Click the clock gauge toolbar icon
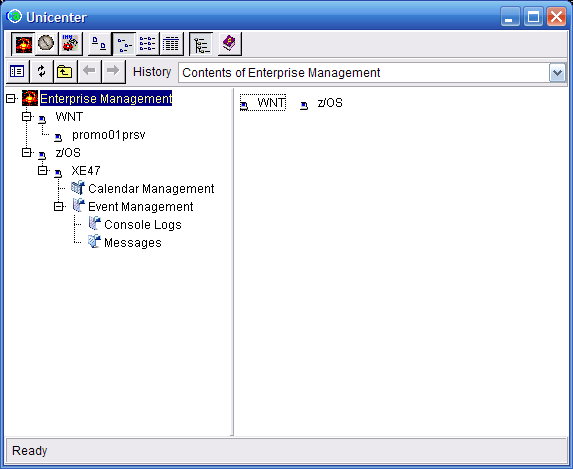This screenshot has height=469, width=573. click(x=46, y=44)
